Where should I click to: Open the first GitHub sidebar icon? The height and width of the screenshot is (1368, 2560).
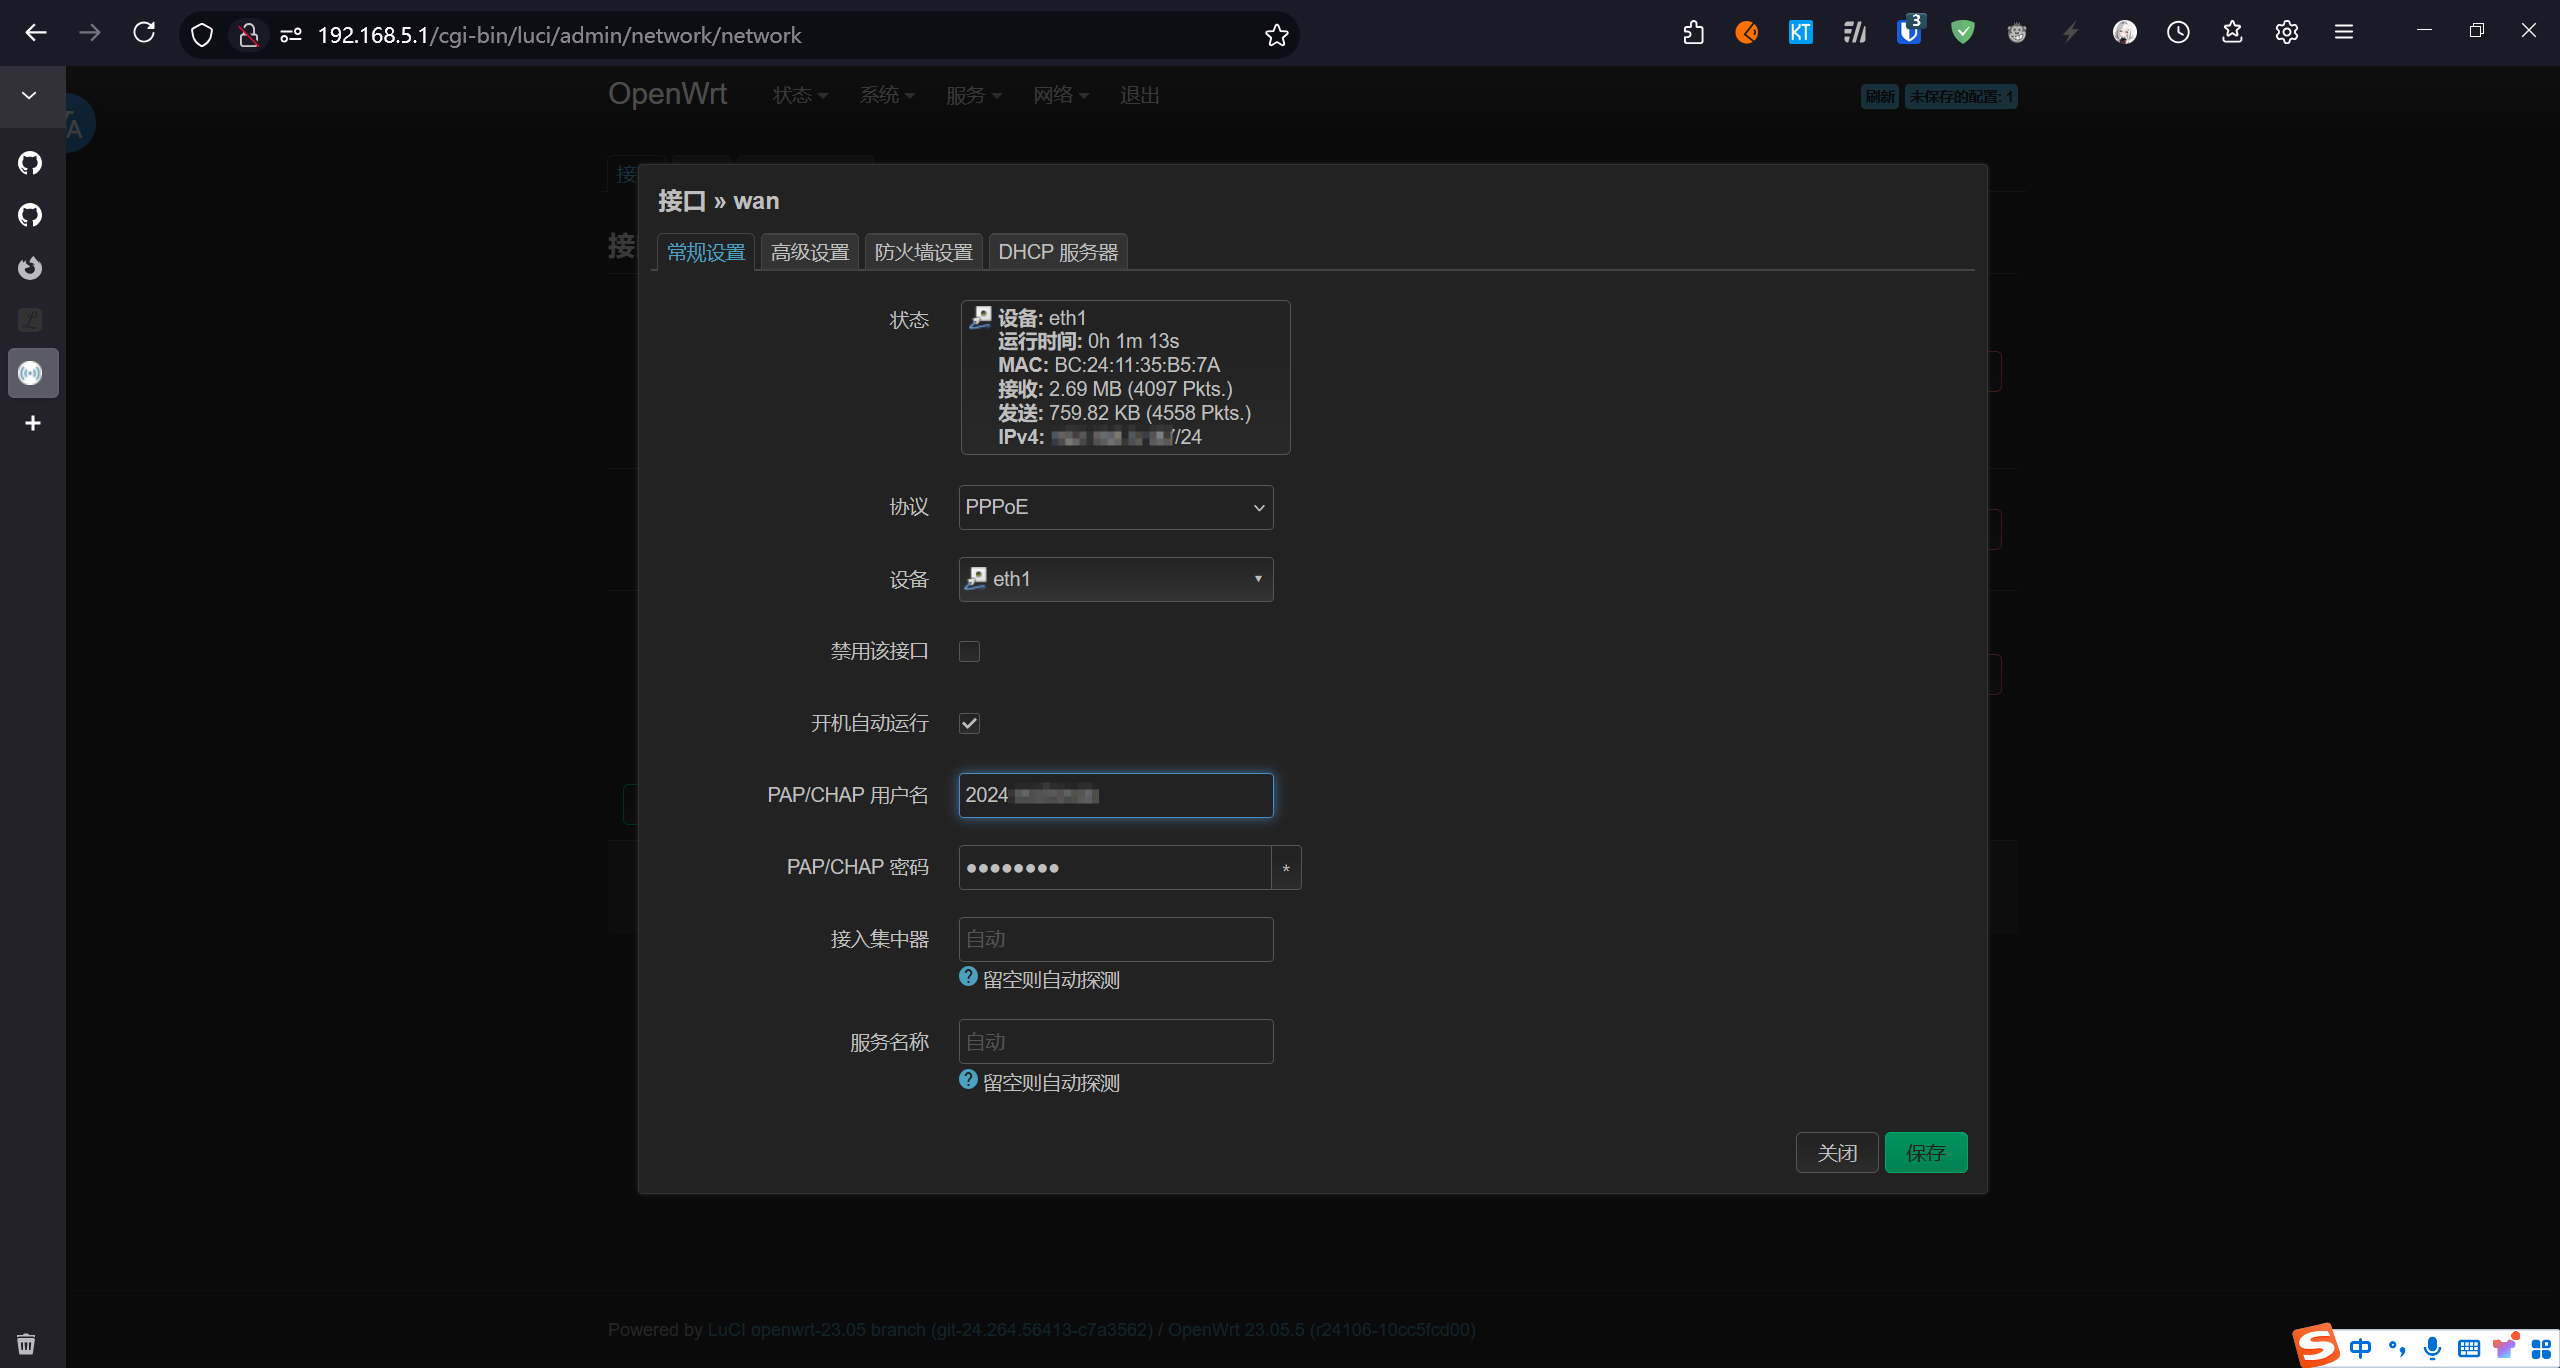coord(31,163)
